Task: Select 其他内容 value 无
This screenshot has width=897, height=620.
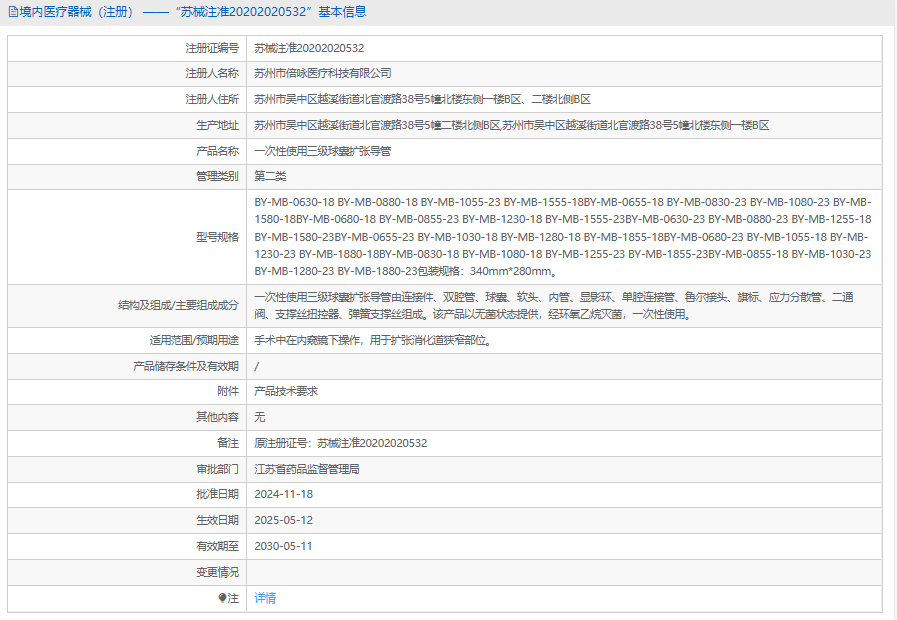Action: [x=260, y=418]
